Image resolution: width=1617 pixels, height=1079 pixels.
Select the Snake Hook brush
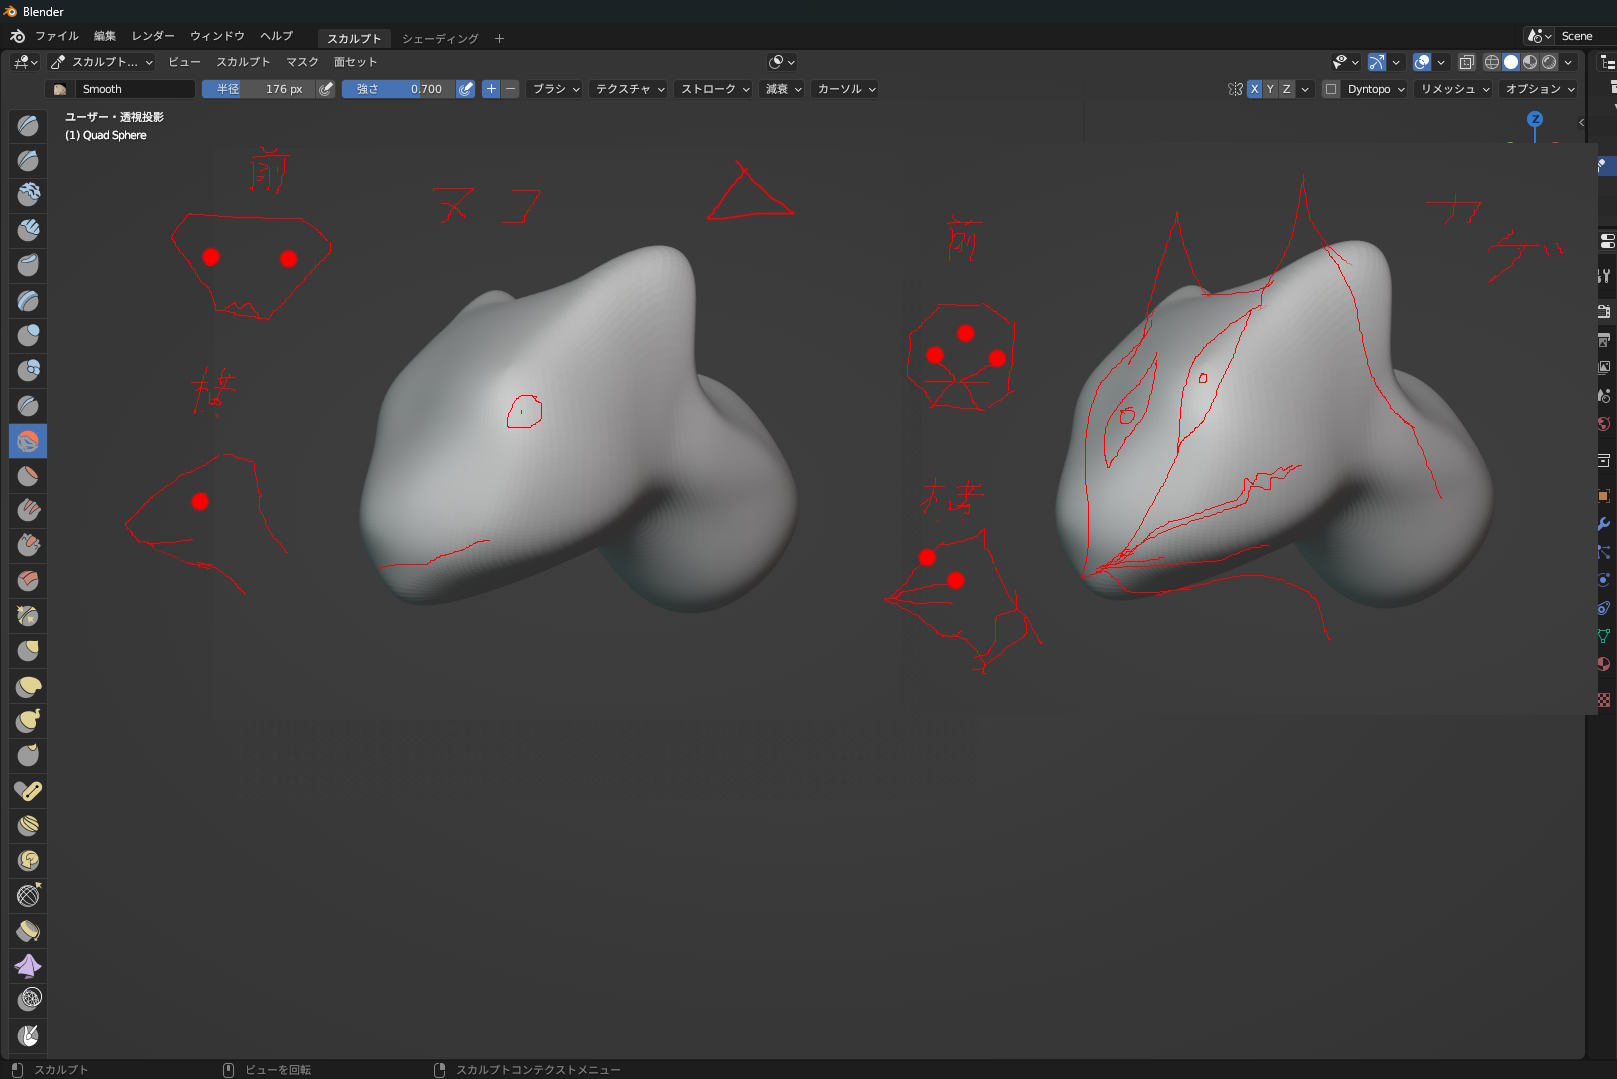28,721
